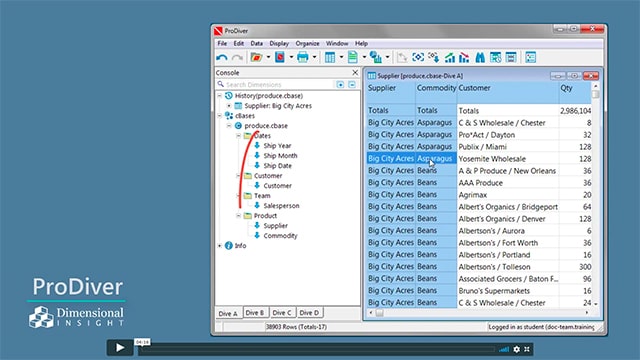
Task: Click the green report document icon
Action: (x=353, y=58)
